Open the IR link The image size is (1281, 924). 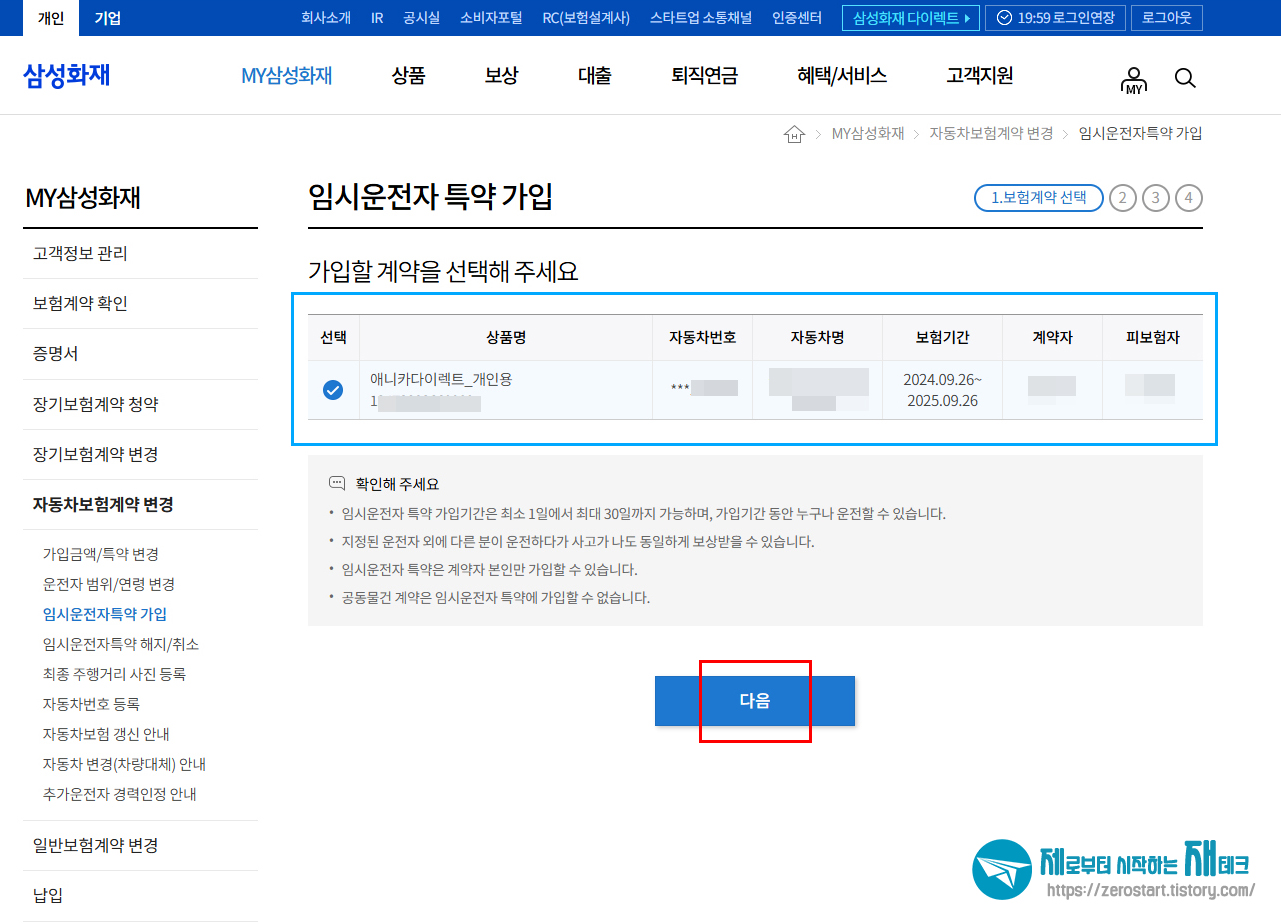pyautogui.click(x=377, y=18)
